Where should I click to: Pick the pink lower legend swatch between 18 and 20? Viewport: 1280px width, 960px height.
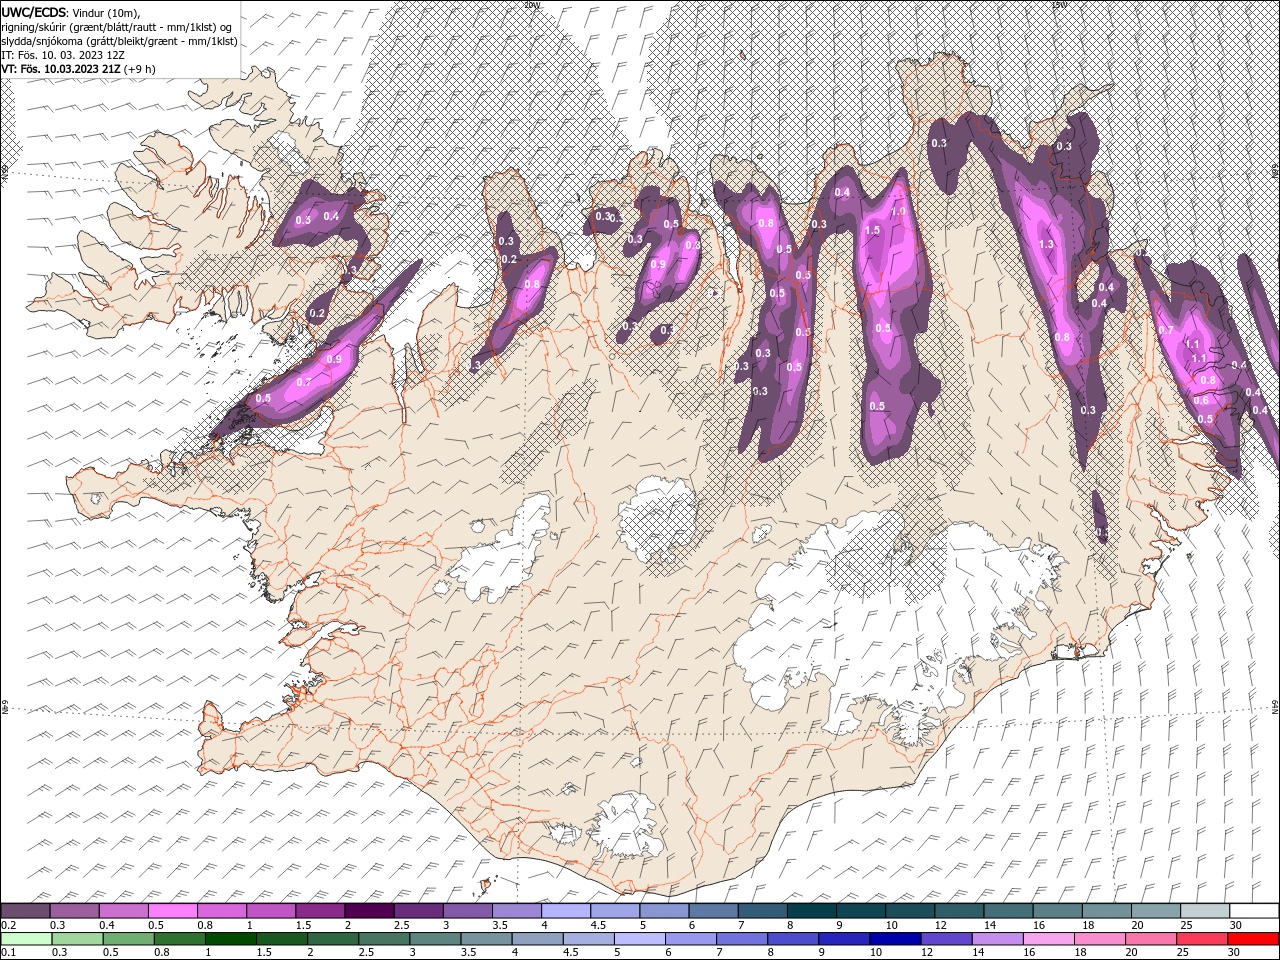point(1099,939)
